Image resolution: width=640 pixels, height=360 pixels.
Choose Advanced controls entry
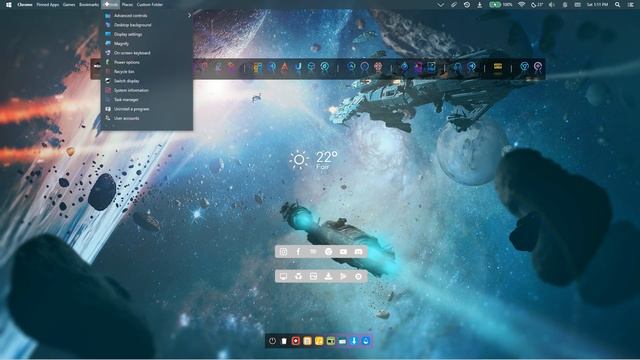coord(147,16)
